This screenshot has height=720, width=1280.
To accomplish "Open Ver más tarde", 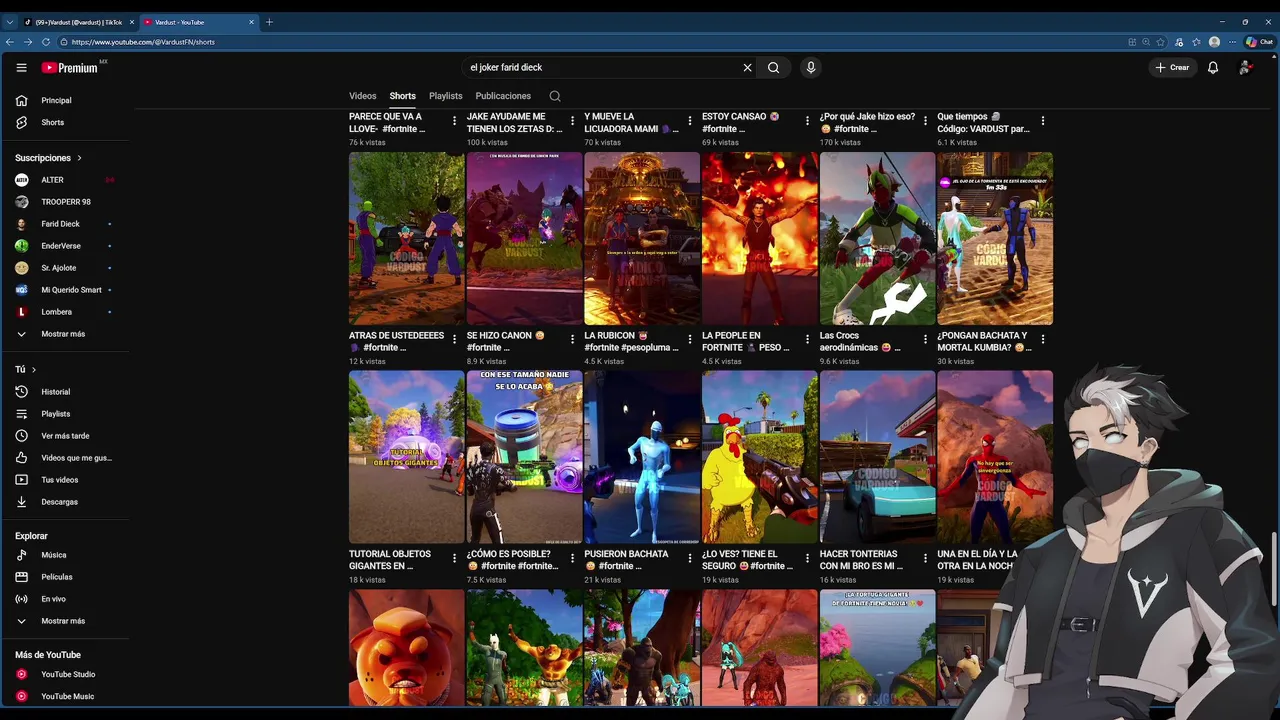I will pos(65,436).
